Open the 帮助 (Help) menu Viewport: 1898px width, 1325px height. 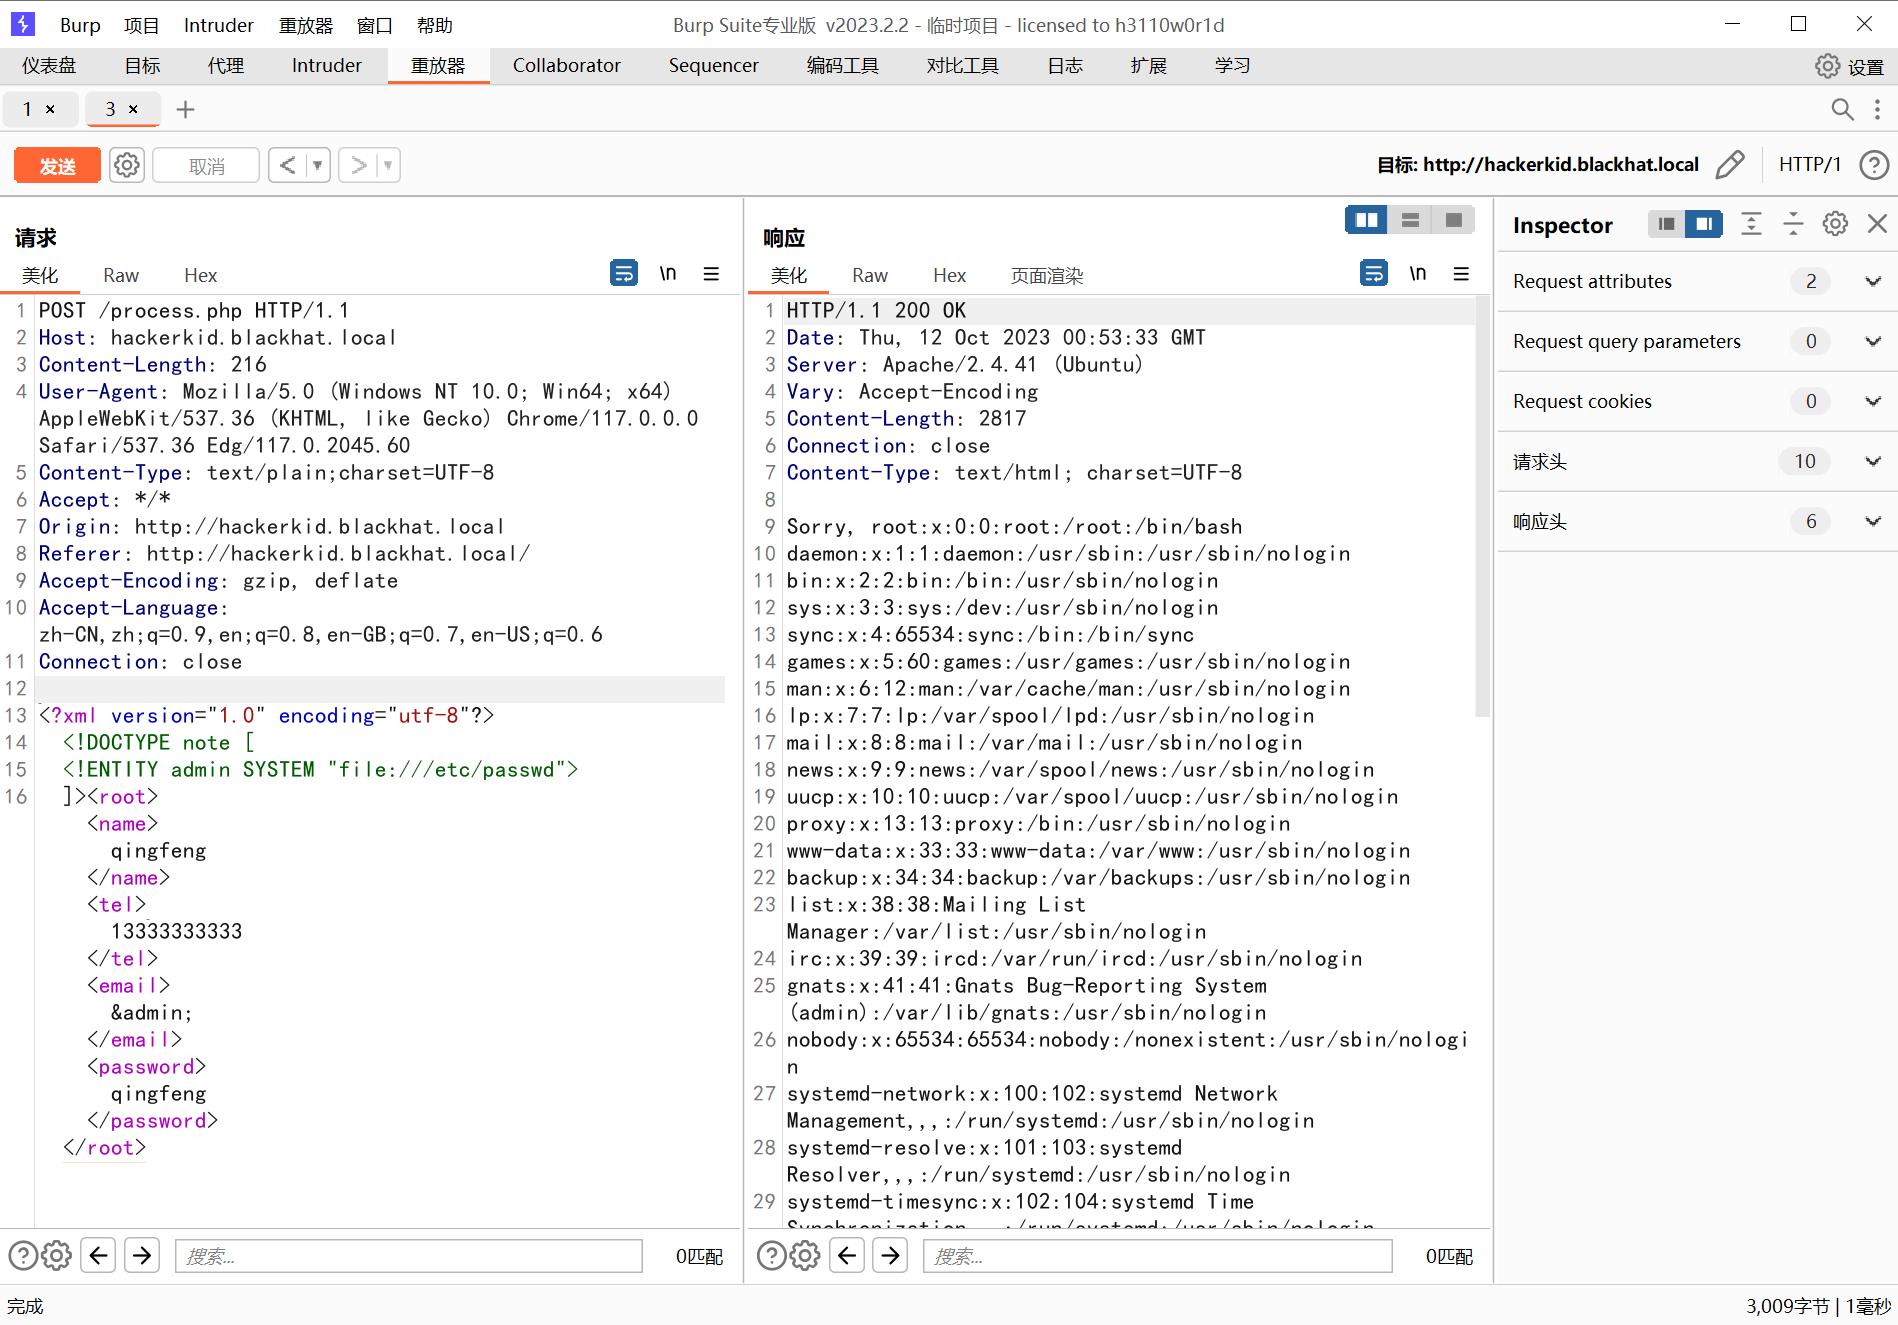click(435, 25)
